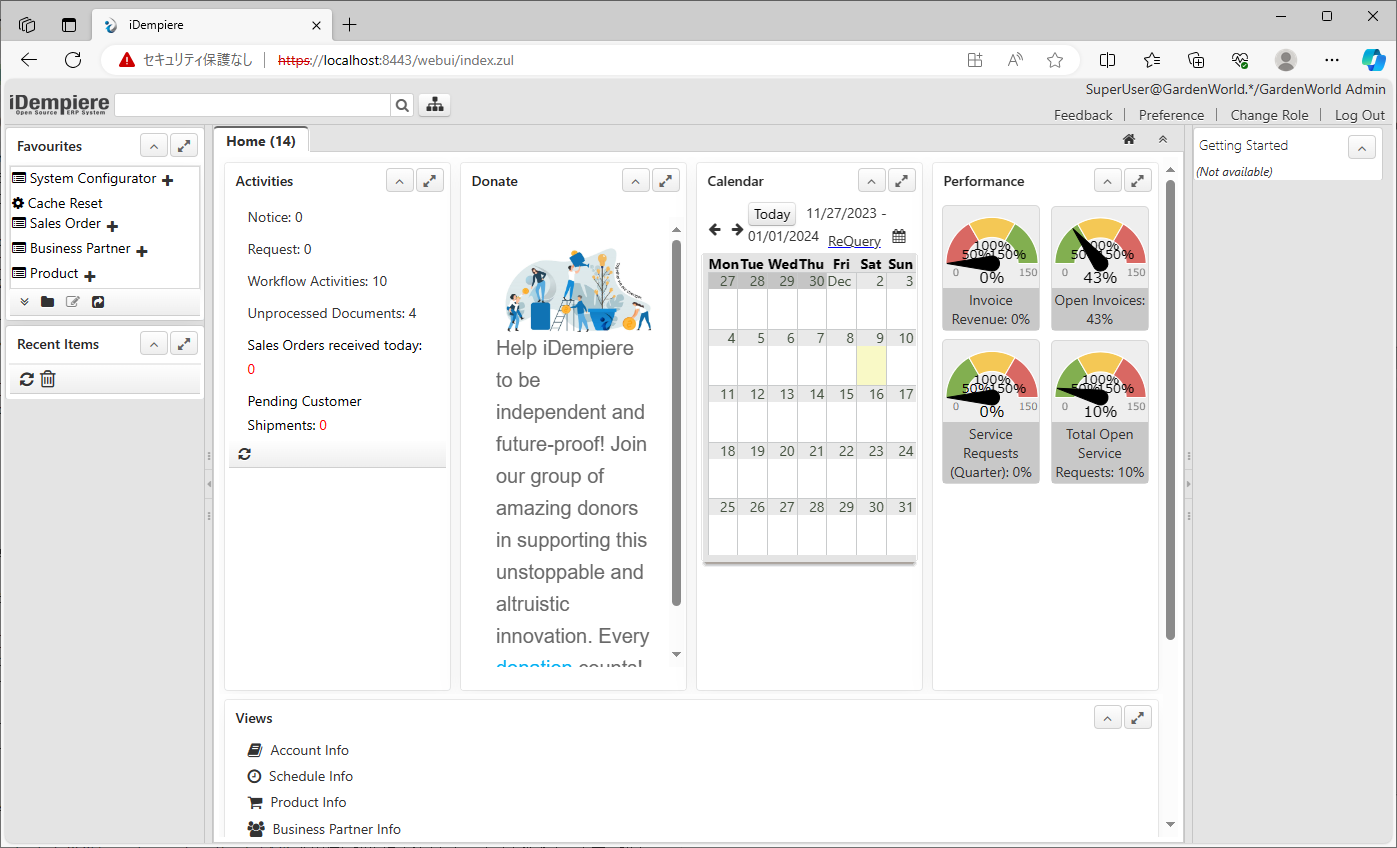This screenshot has width=1397, height=848.
Task: Maximize the Recent Items panel
Action: (x=184, y=344)
